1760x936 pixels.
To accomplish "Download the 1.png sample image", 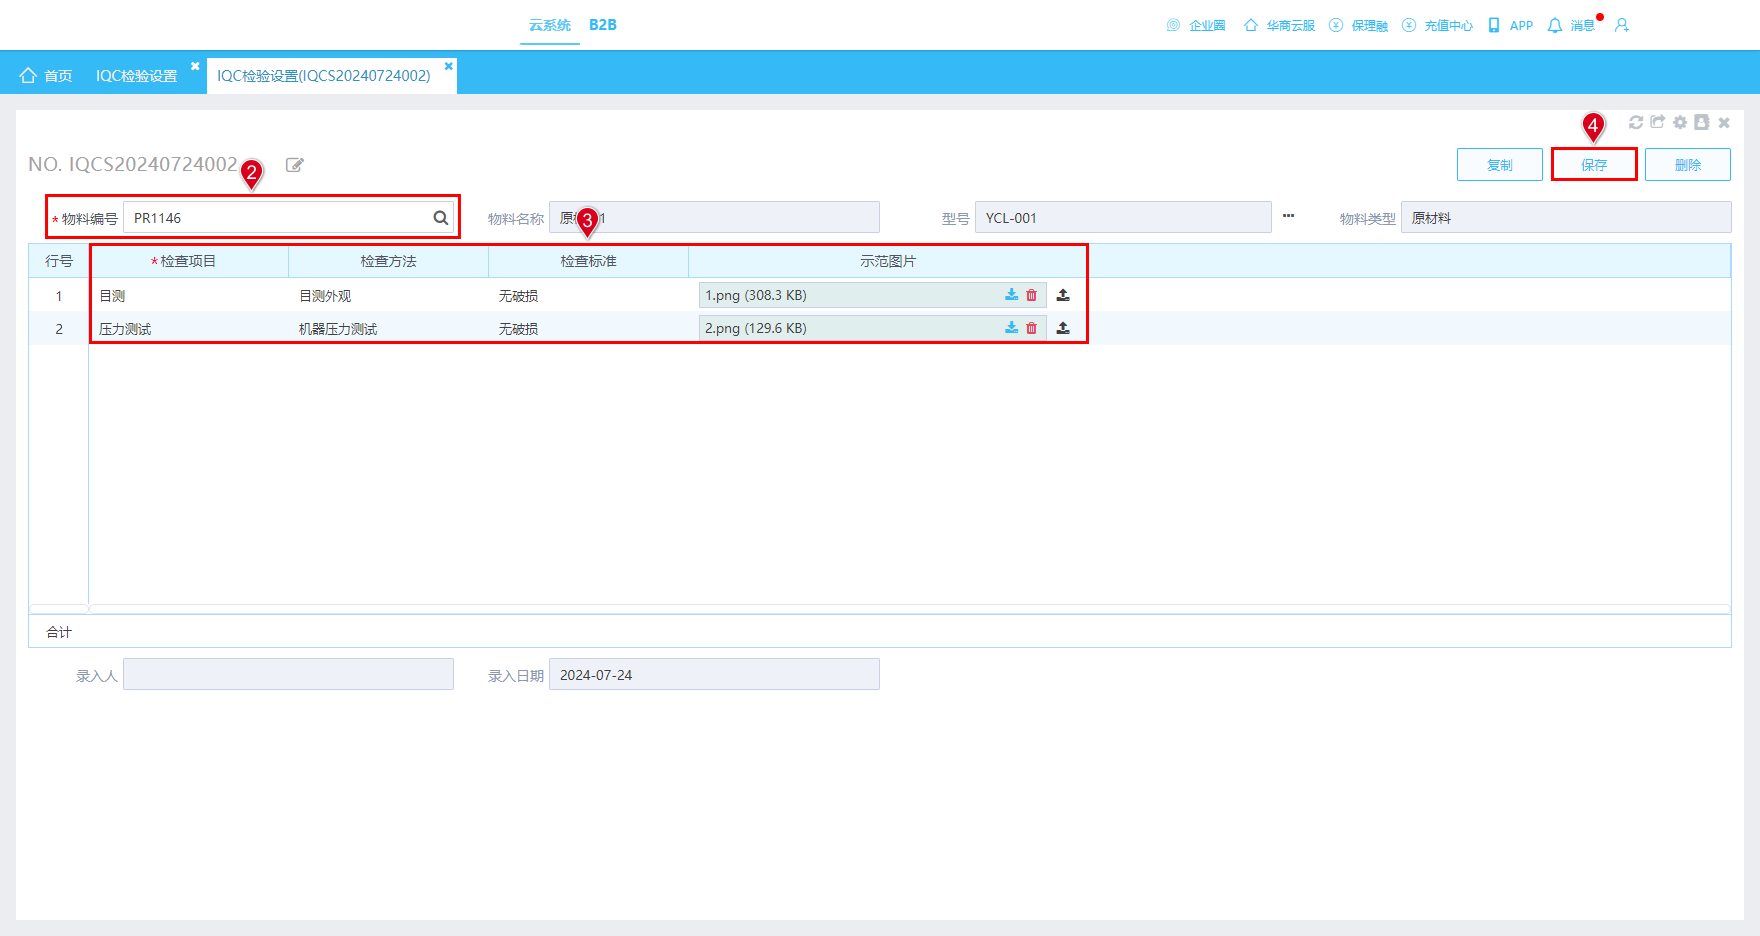I will pyautogui.click(x=1012, y=295).
